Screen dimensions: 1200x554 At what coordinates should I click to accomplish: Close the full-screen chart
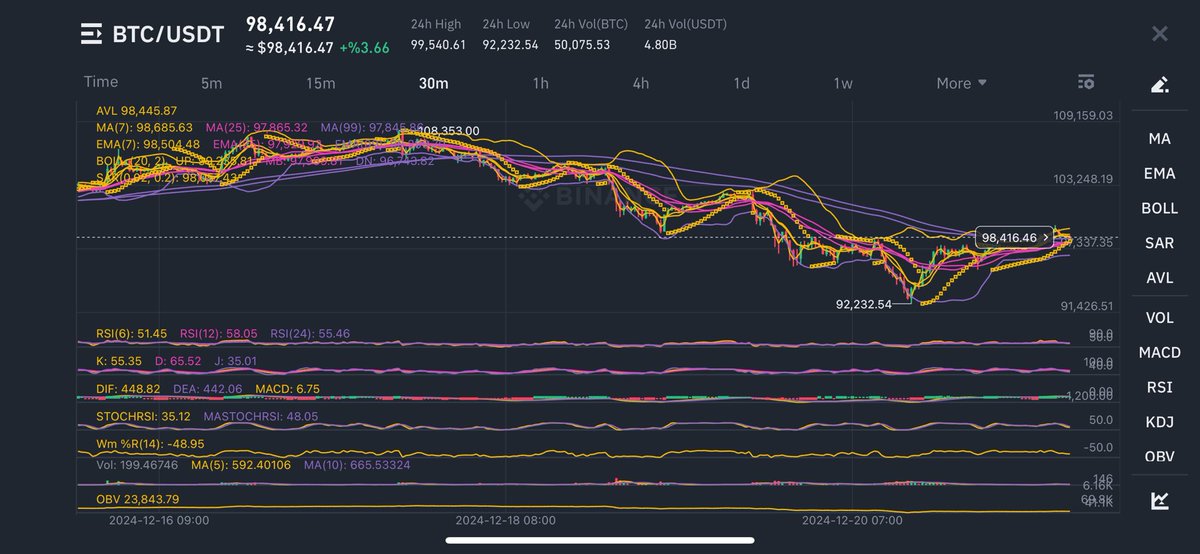click(x=1159, y=34)
